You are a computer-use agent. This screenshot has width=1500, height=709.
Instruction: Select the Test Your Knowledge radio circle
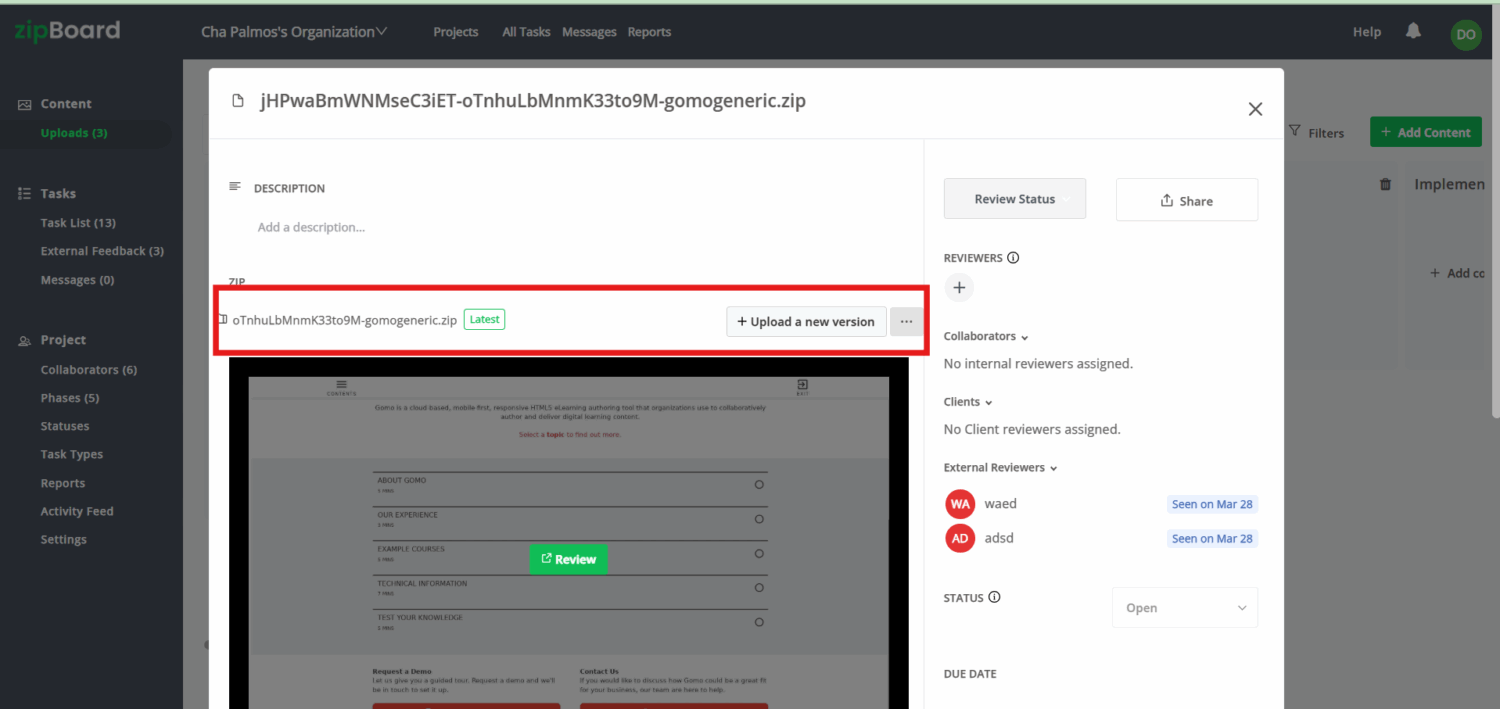point(759,622)
